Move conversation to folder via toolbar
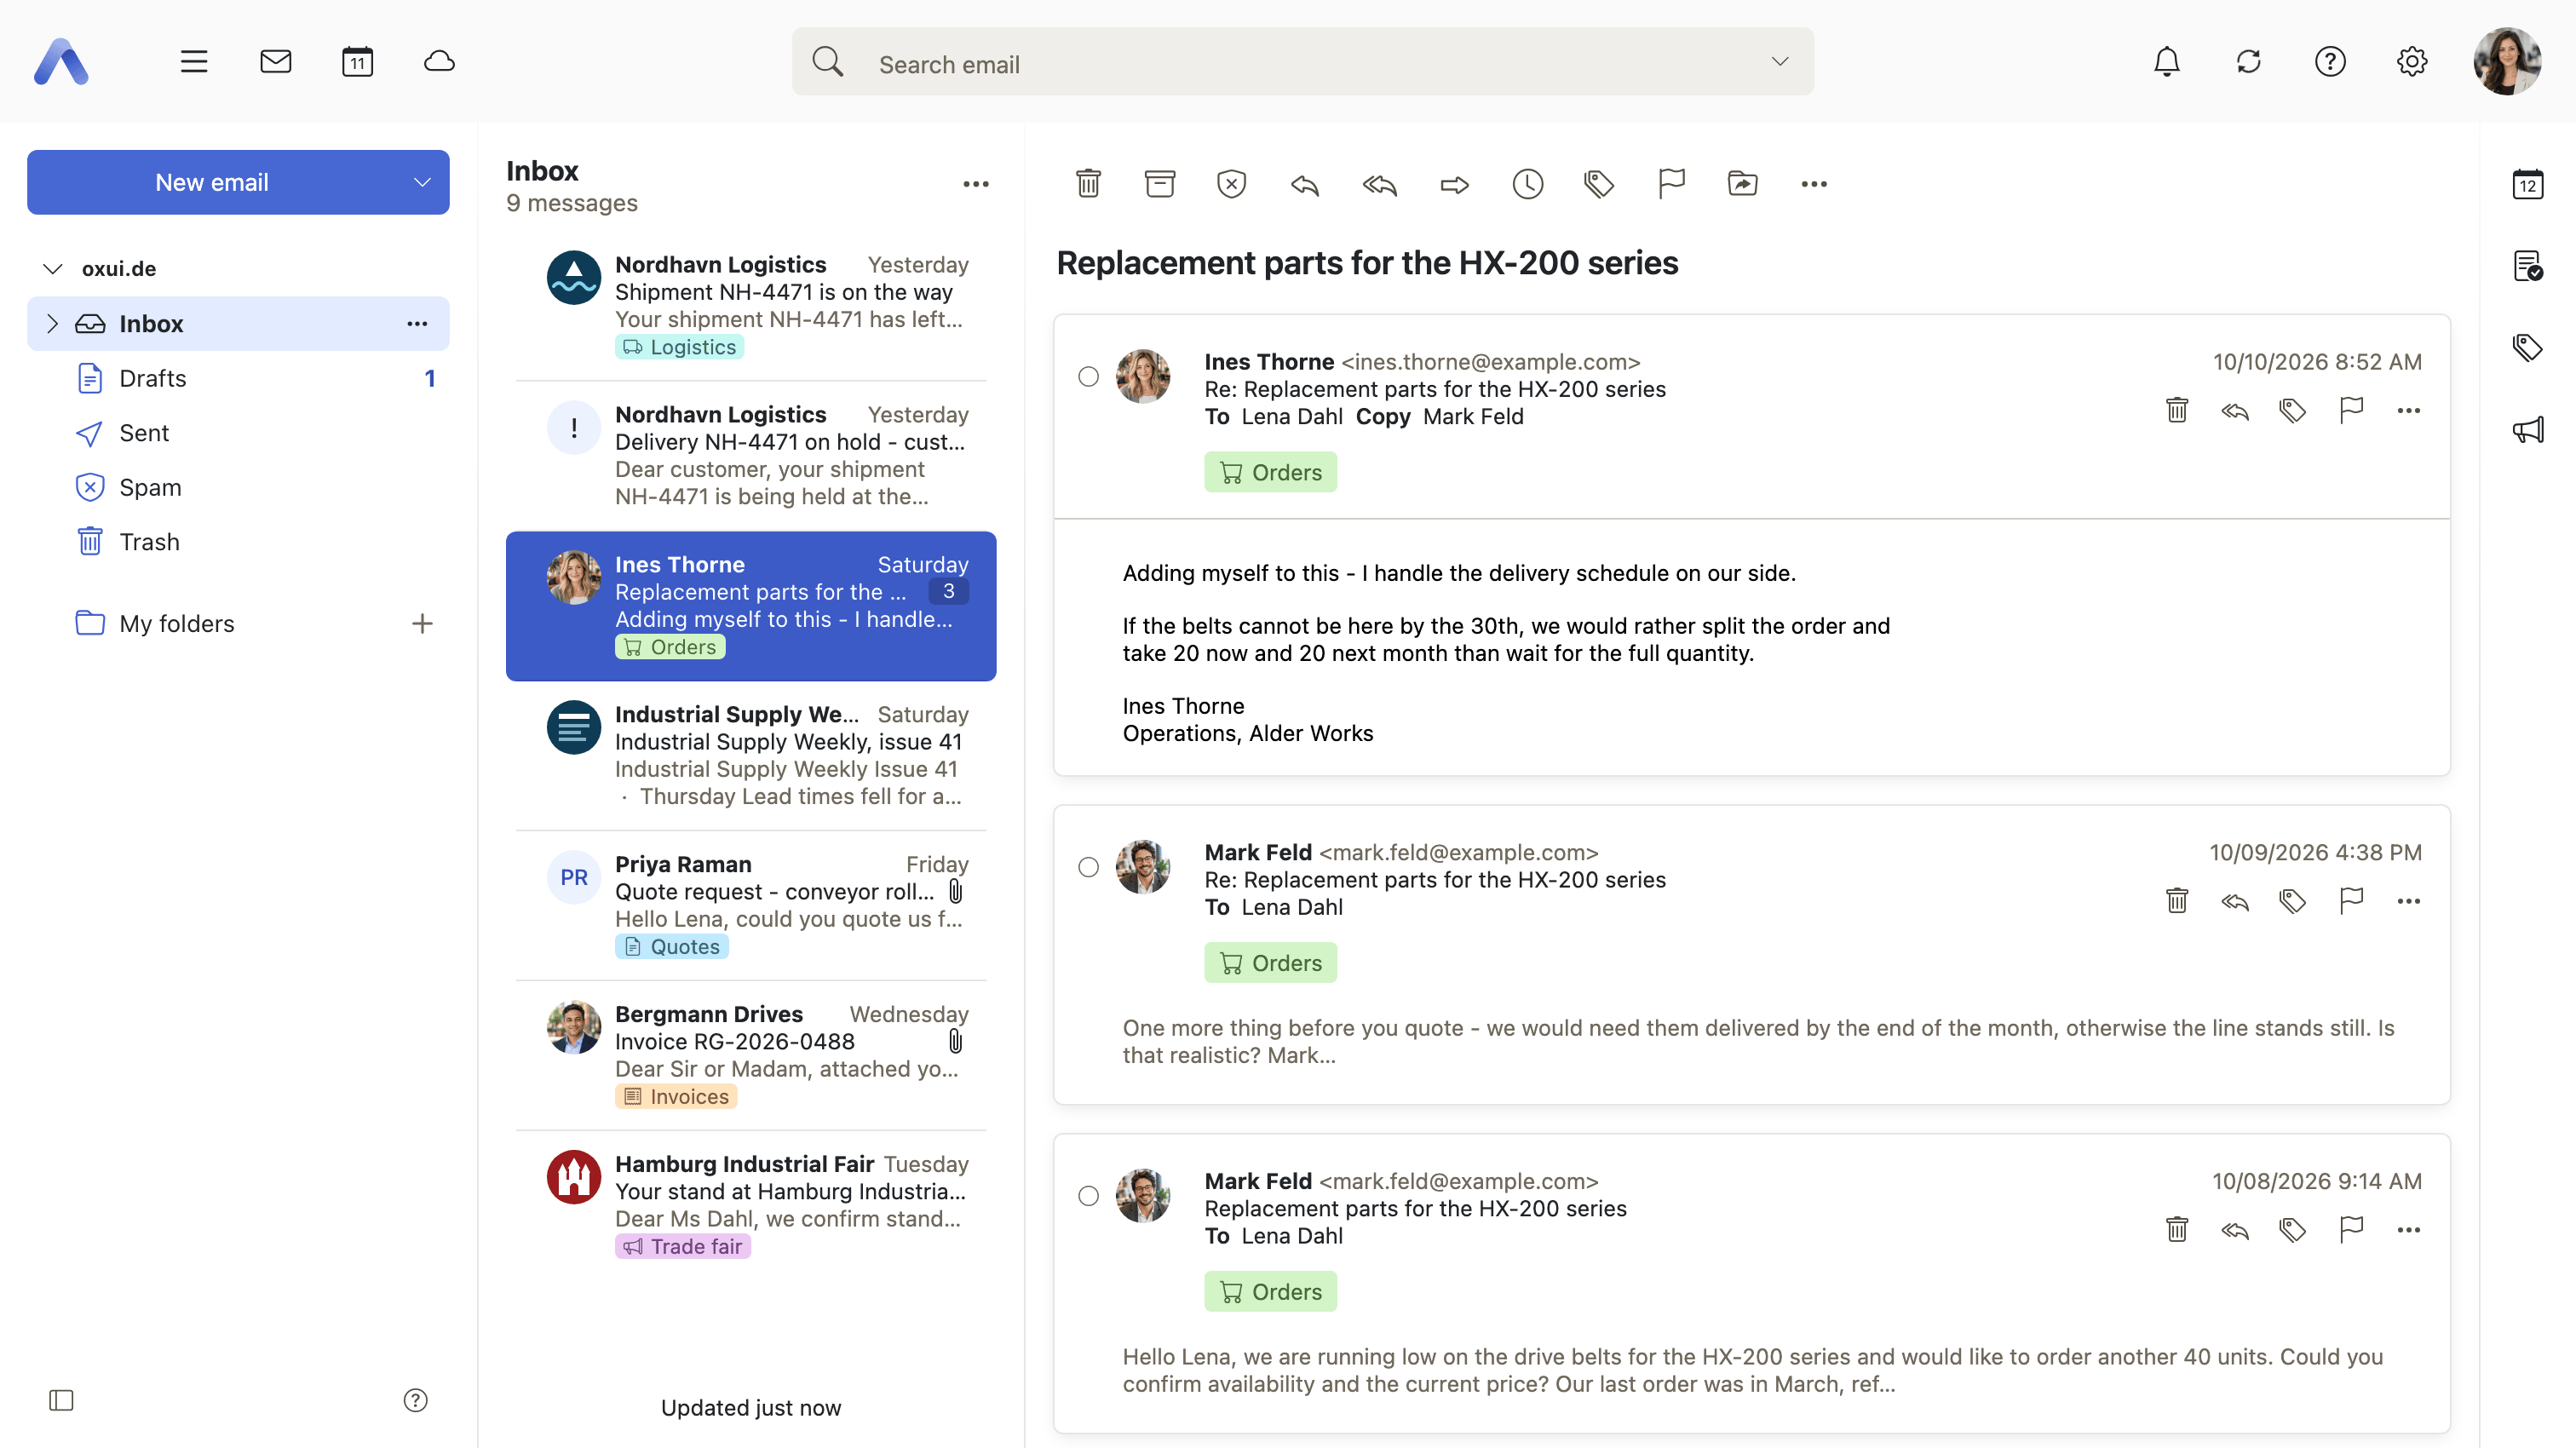The height and width of the screenshot is (1448, 2576). pyautogui.click(x=1743, y=184)
